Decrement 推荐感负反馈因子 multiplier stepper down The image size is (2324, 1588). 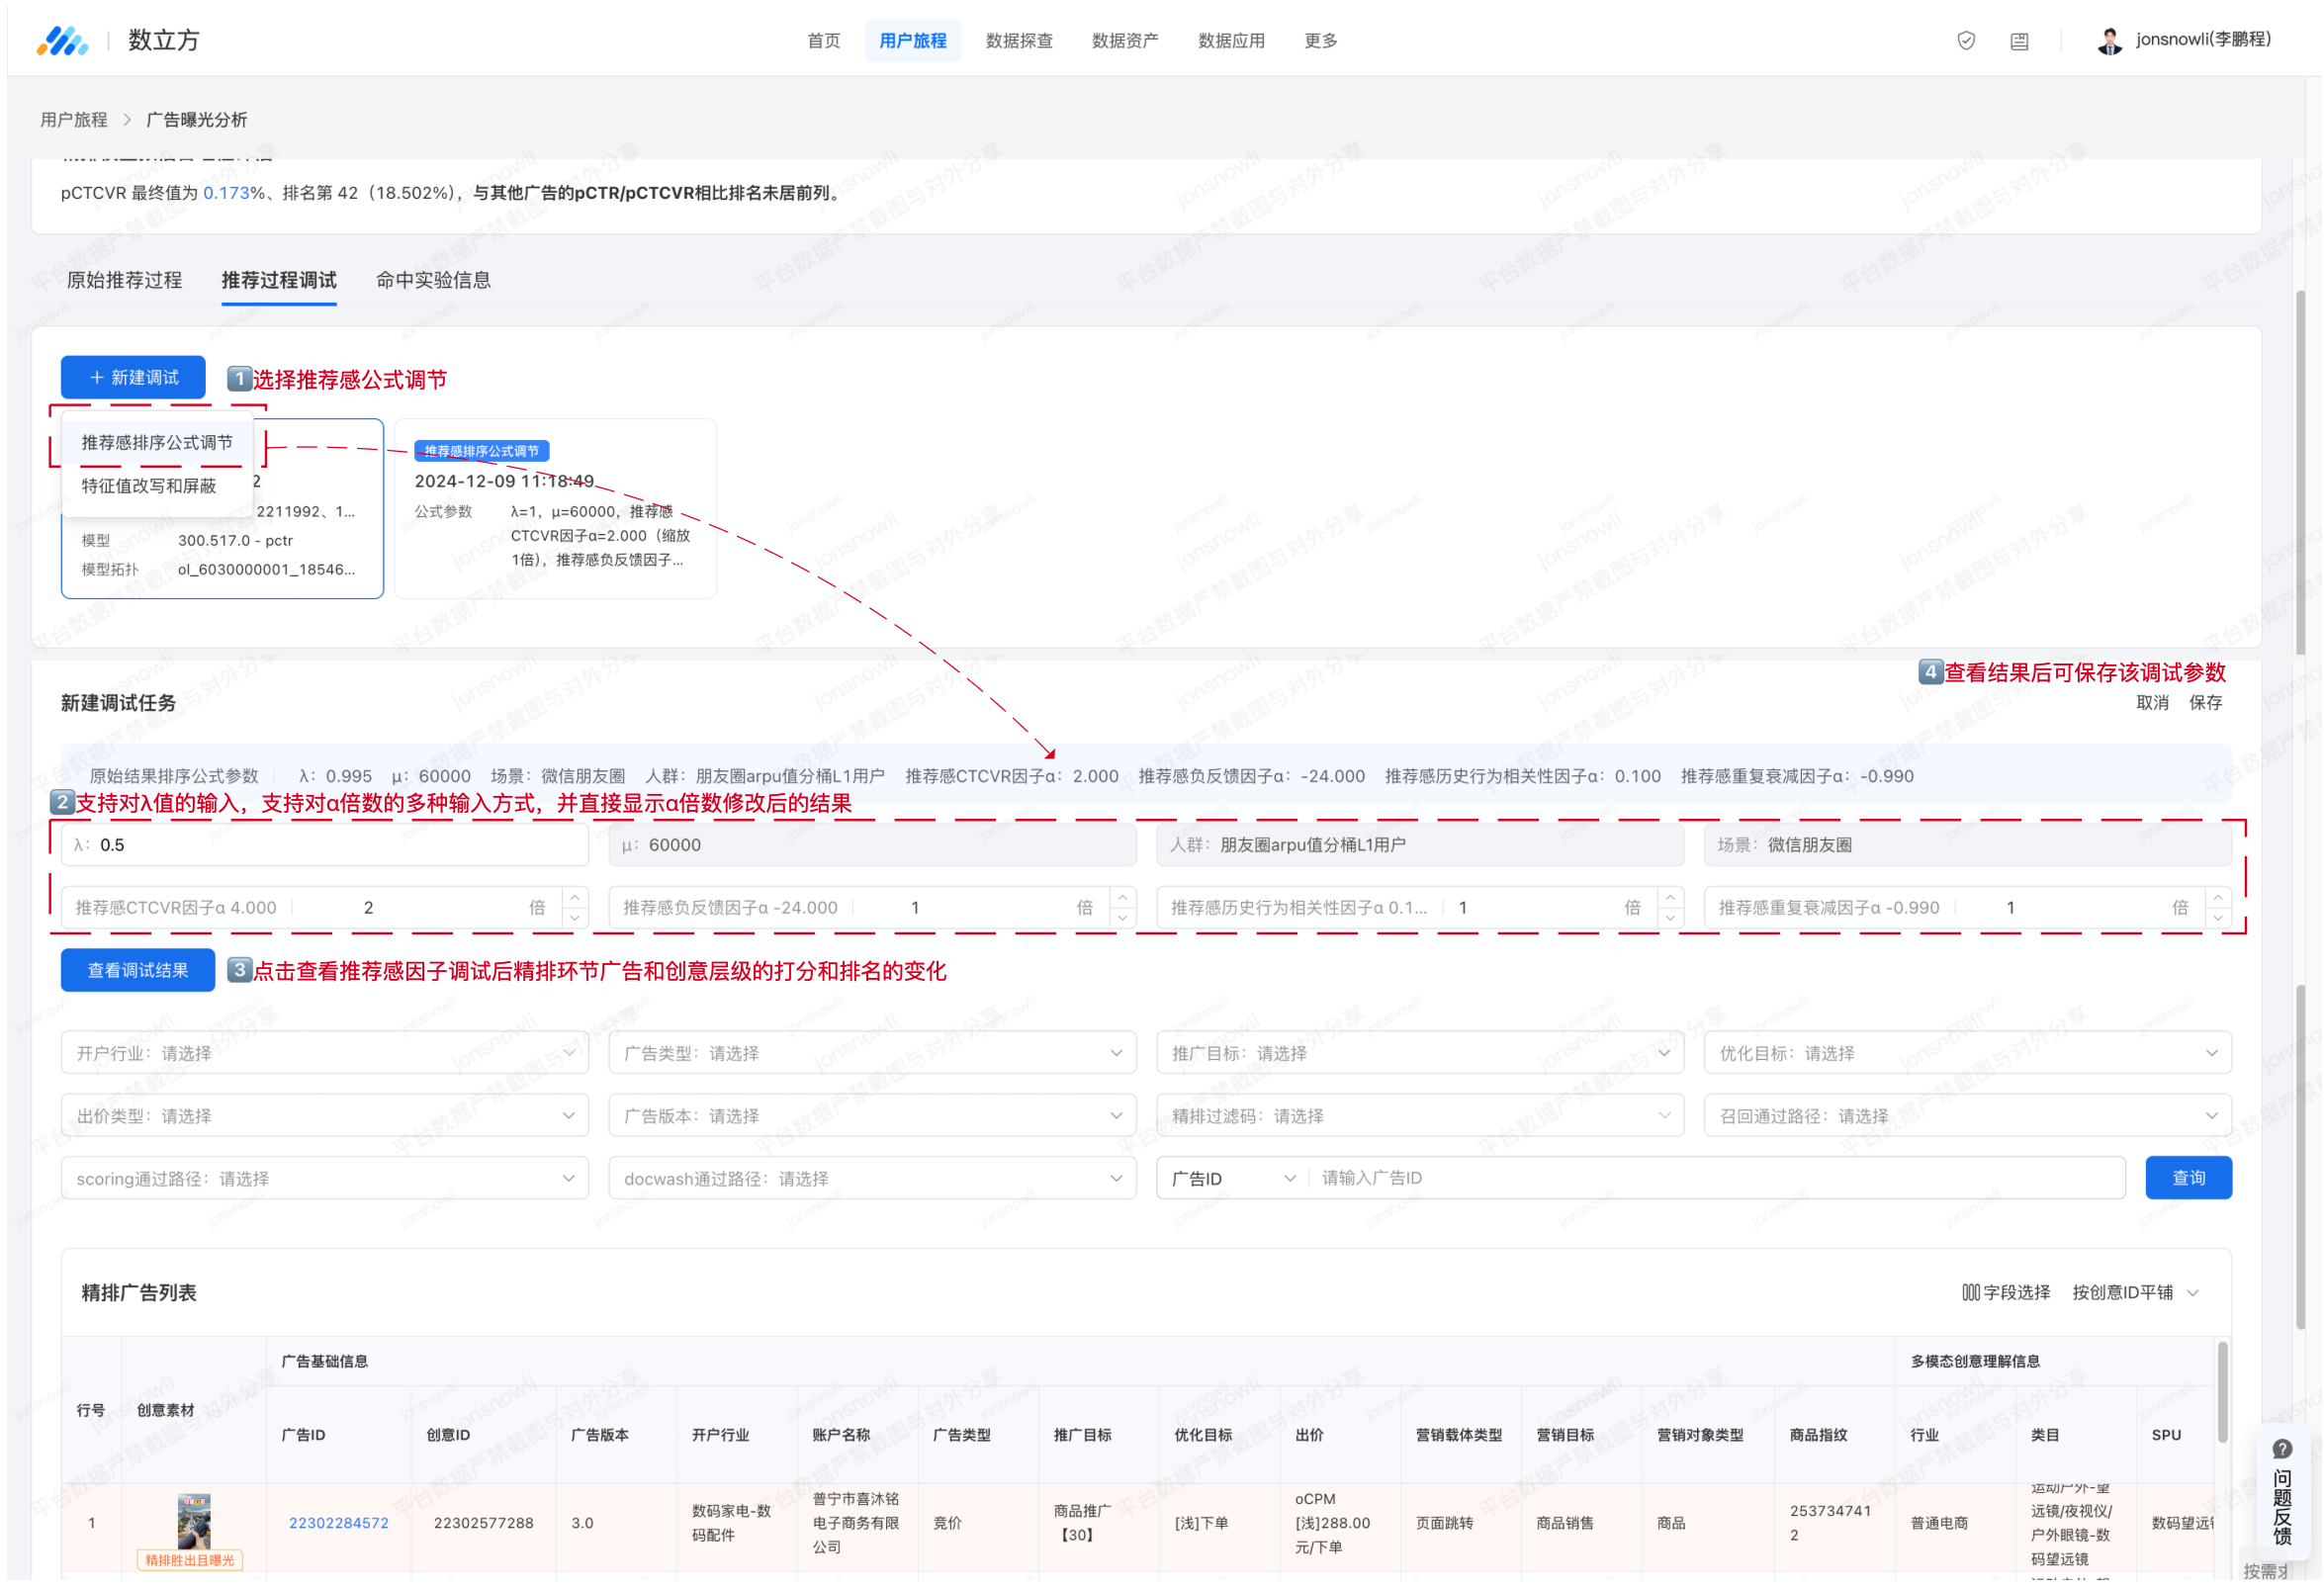pyautogui.click(x=1123, y=918)
